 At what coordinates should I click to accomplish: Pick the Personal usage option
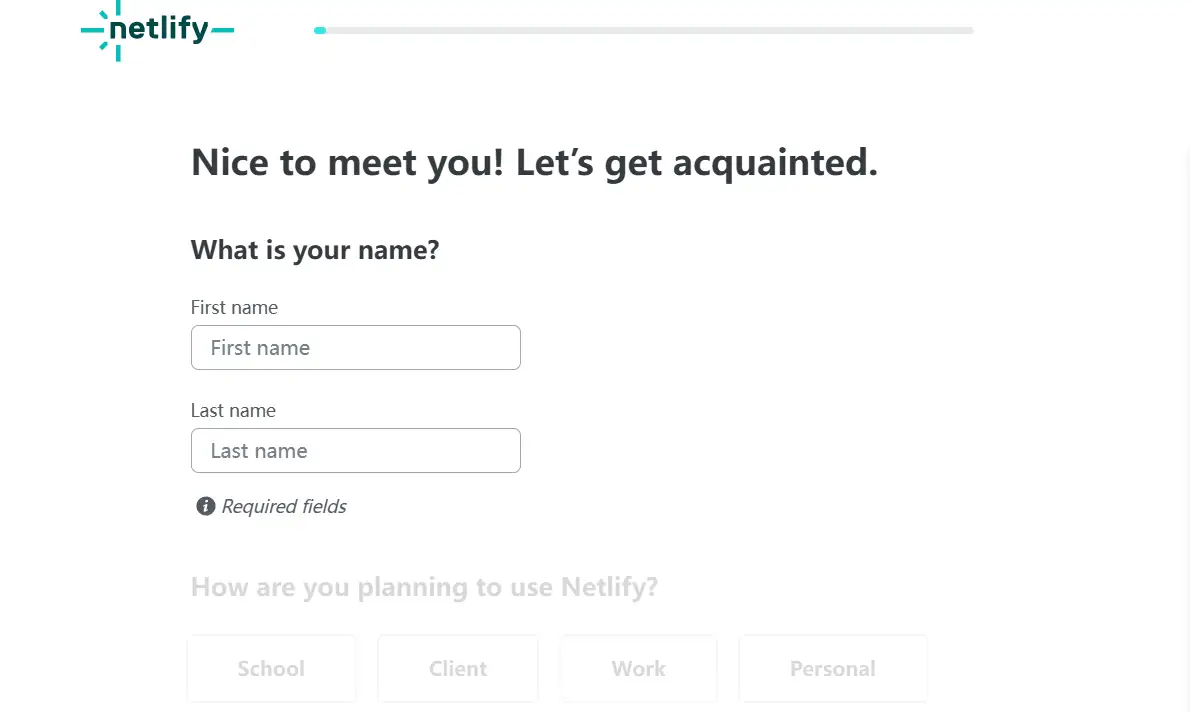tap(832, 668)
